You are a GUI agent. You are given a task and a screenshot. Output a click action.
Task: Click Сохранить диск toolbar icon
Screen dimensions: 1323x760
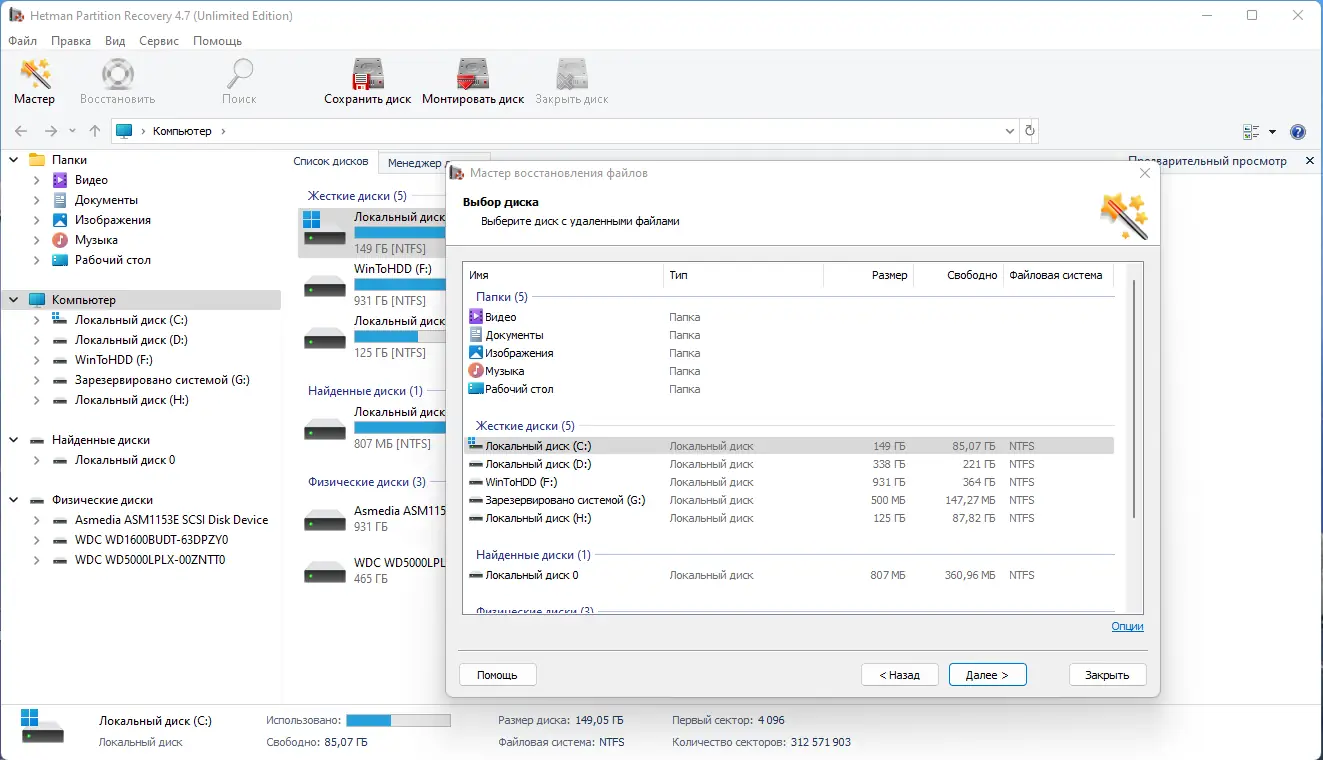[368, 75]
